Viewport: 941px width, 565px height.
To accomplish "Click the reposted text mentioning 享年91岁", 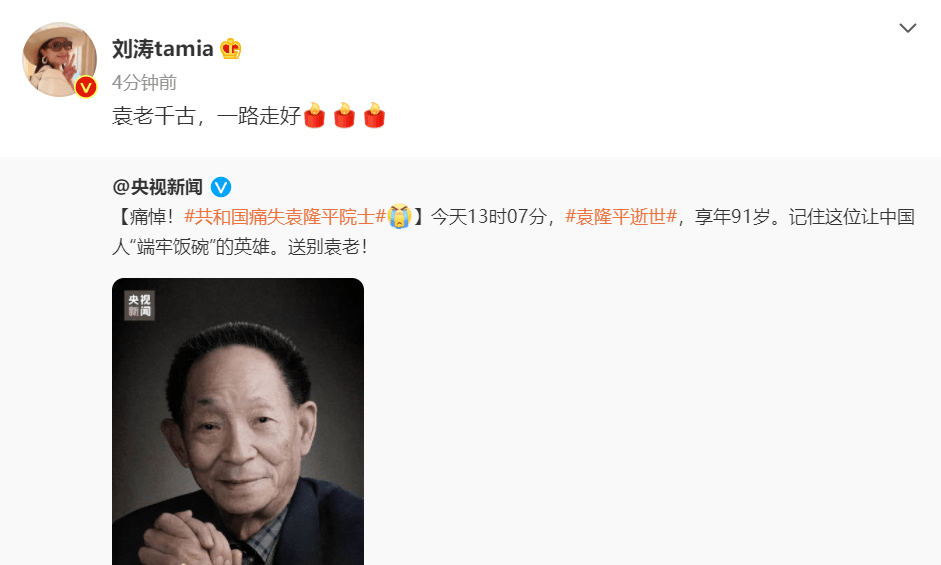I will point(732,217).
